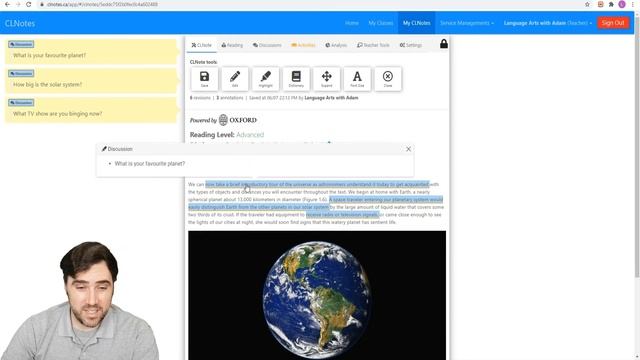
Task: Open the Analysis tab
Action: point(336,45)
